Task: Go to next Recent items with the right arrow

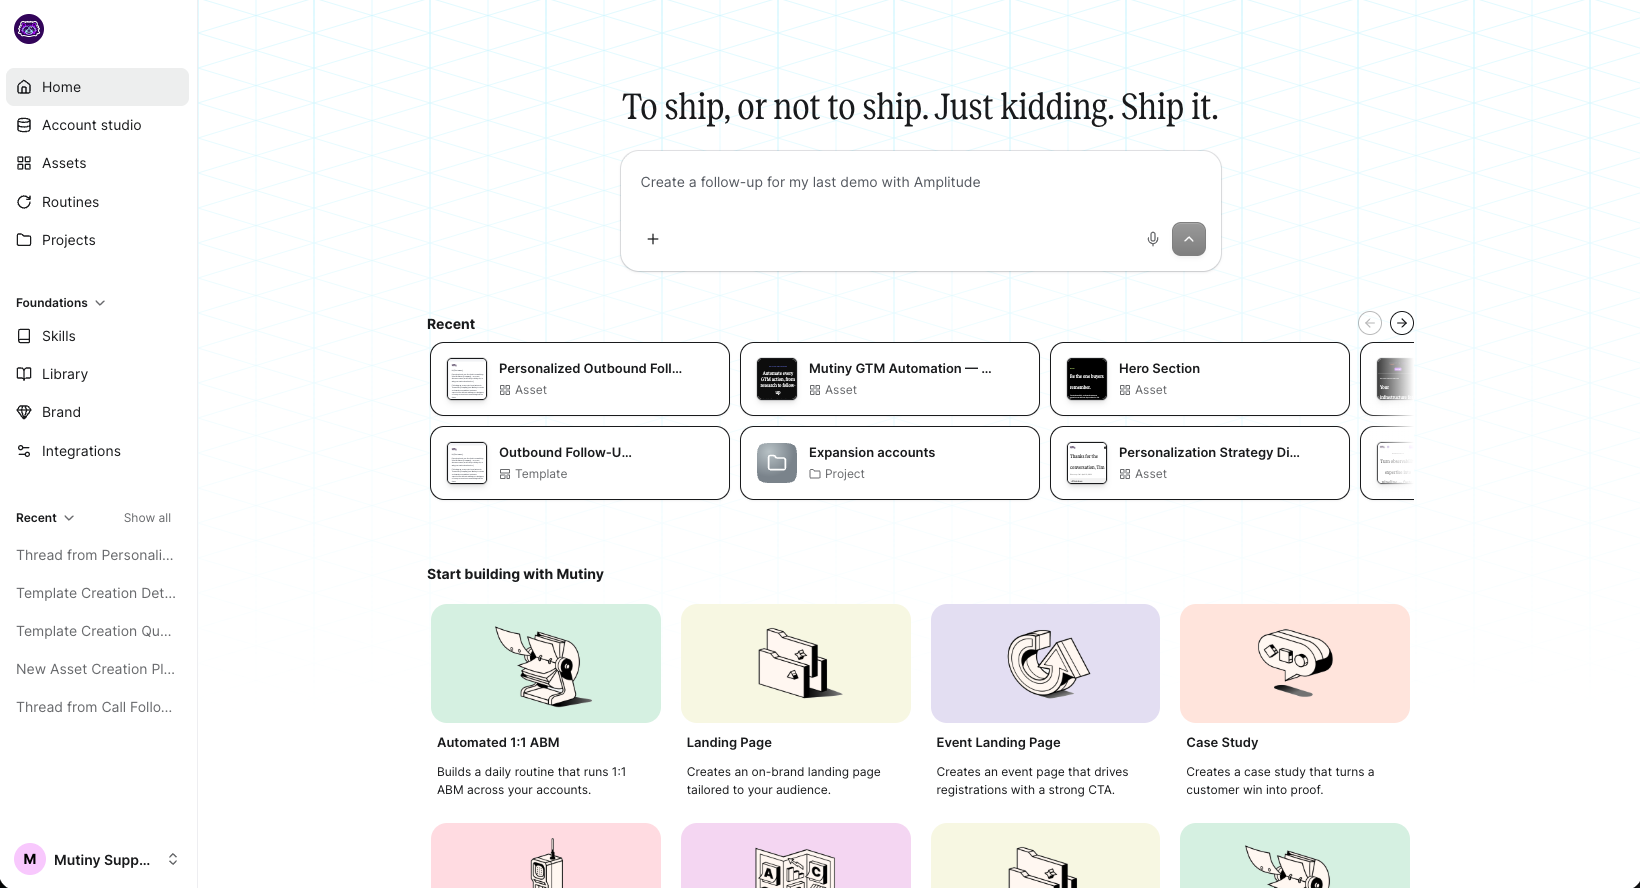Action: (1402, 323)
